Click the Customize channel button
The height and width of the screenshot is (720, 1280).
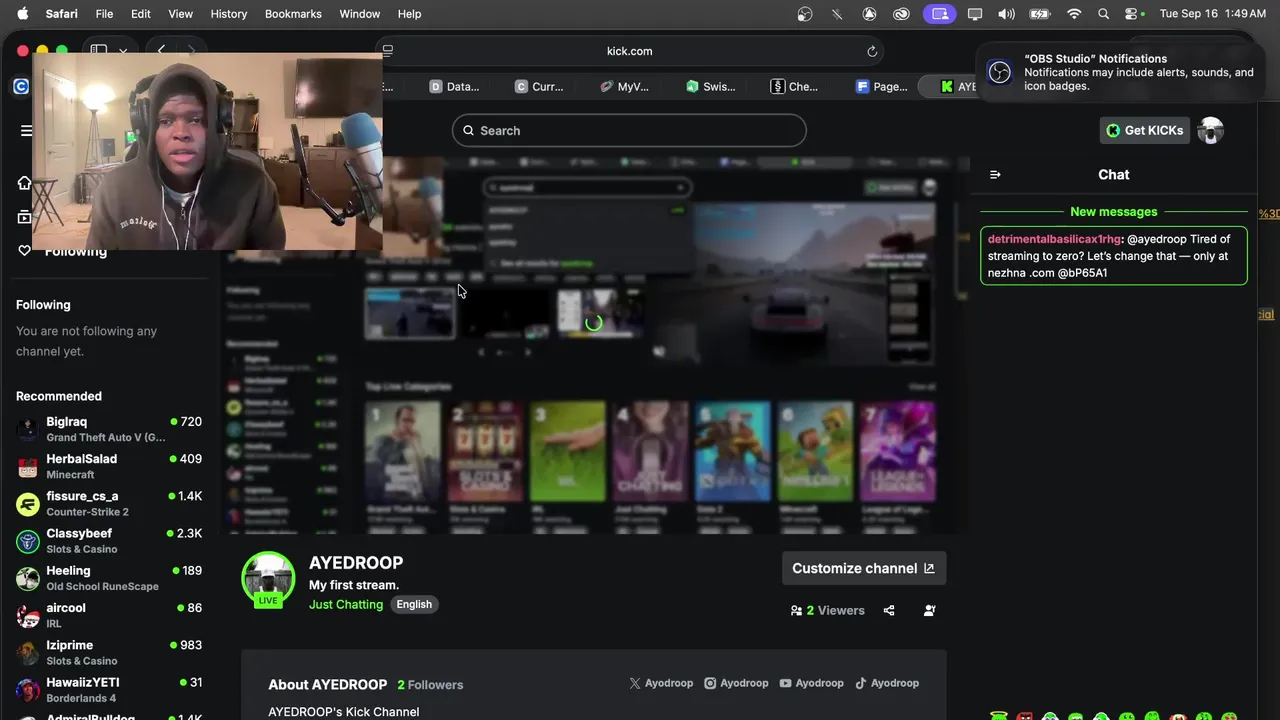(864, 568)
